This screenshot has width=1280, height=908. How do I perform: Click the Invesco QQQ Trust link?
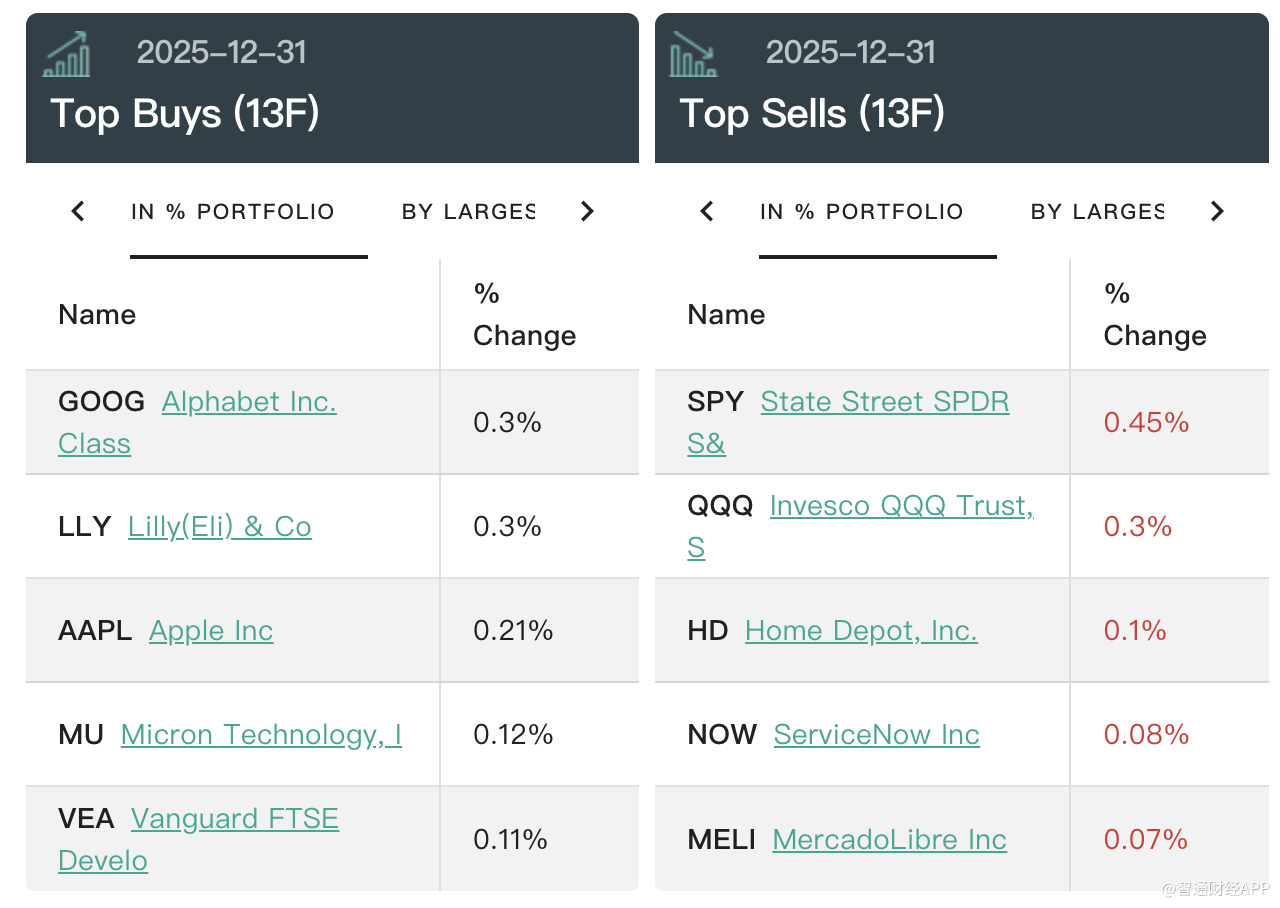tap(901, 506)
